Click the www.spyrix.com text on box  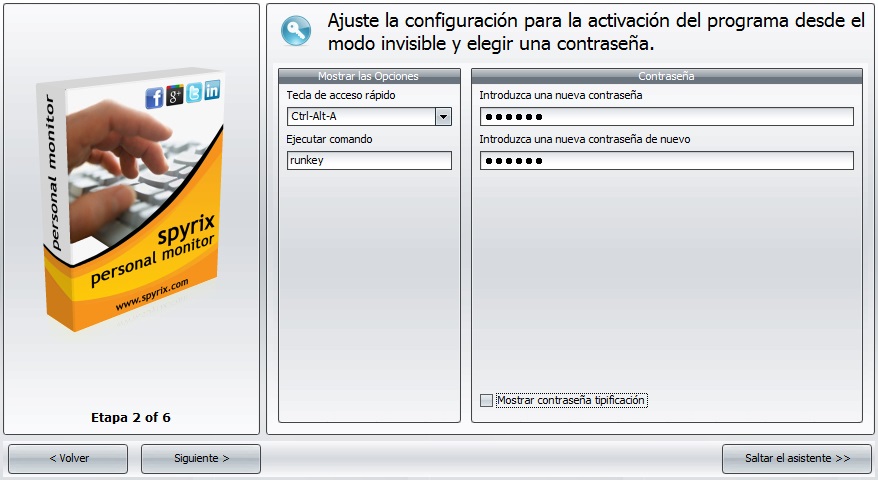tap(152, 295)
